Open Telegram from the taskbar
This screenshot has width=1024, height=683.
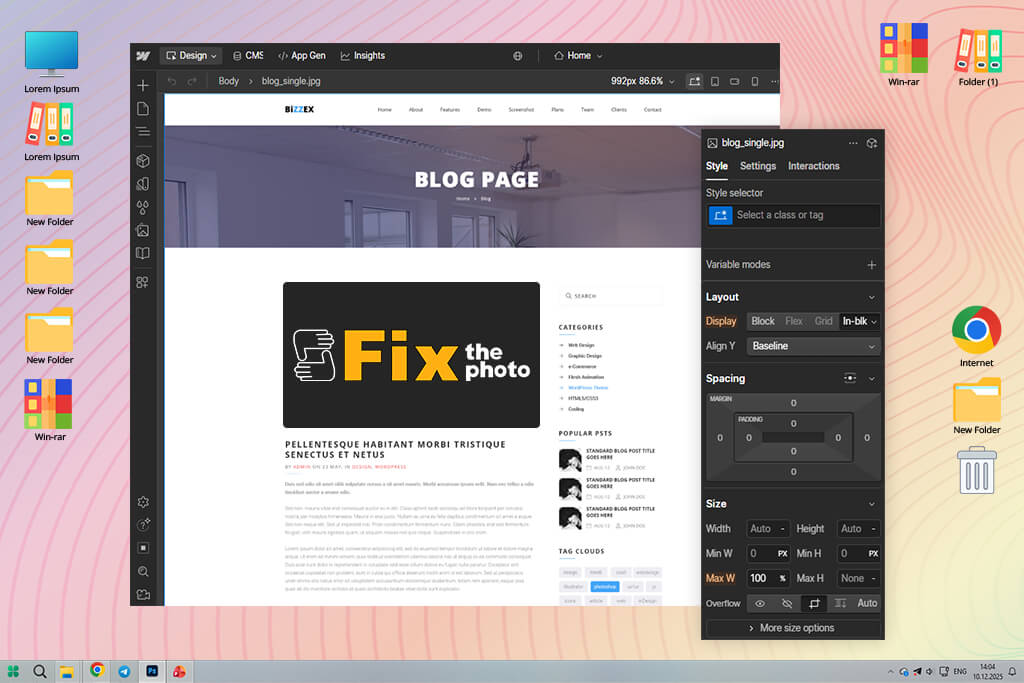pyautogui.click(x=124, y=671)
